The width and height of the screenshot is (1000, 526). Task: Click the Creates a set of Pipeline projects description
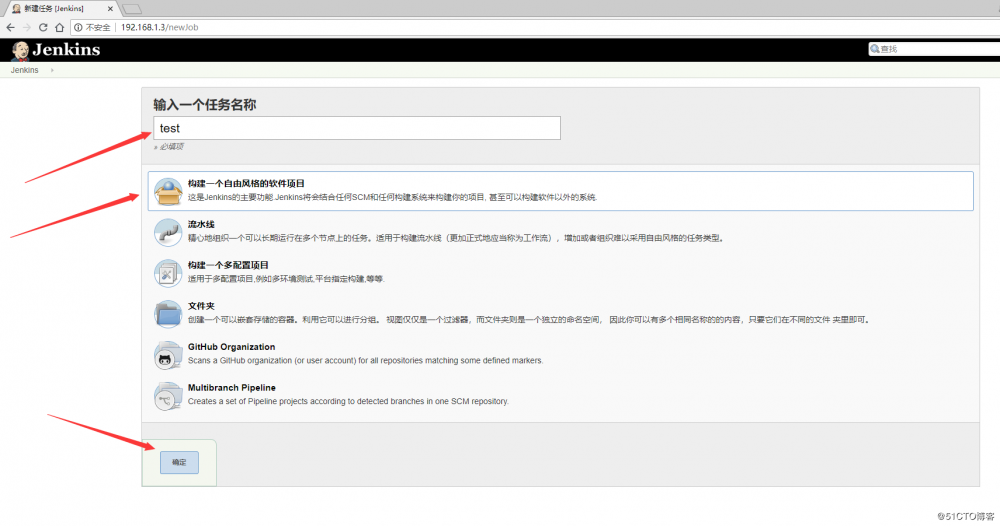click(348, 402)
